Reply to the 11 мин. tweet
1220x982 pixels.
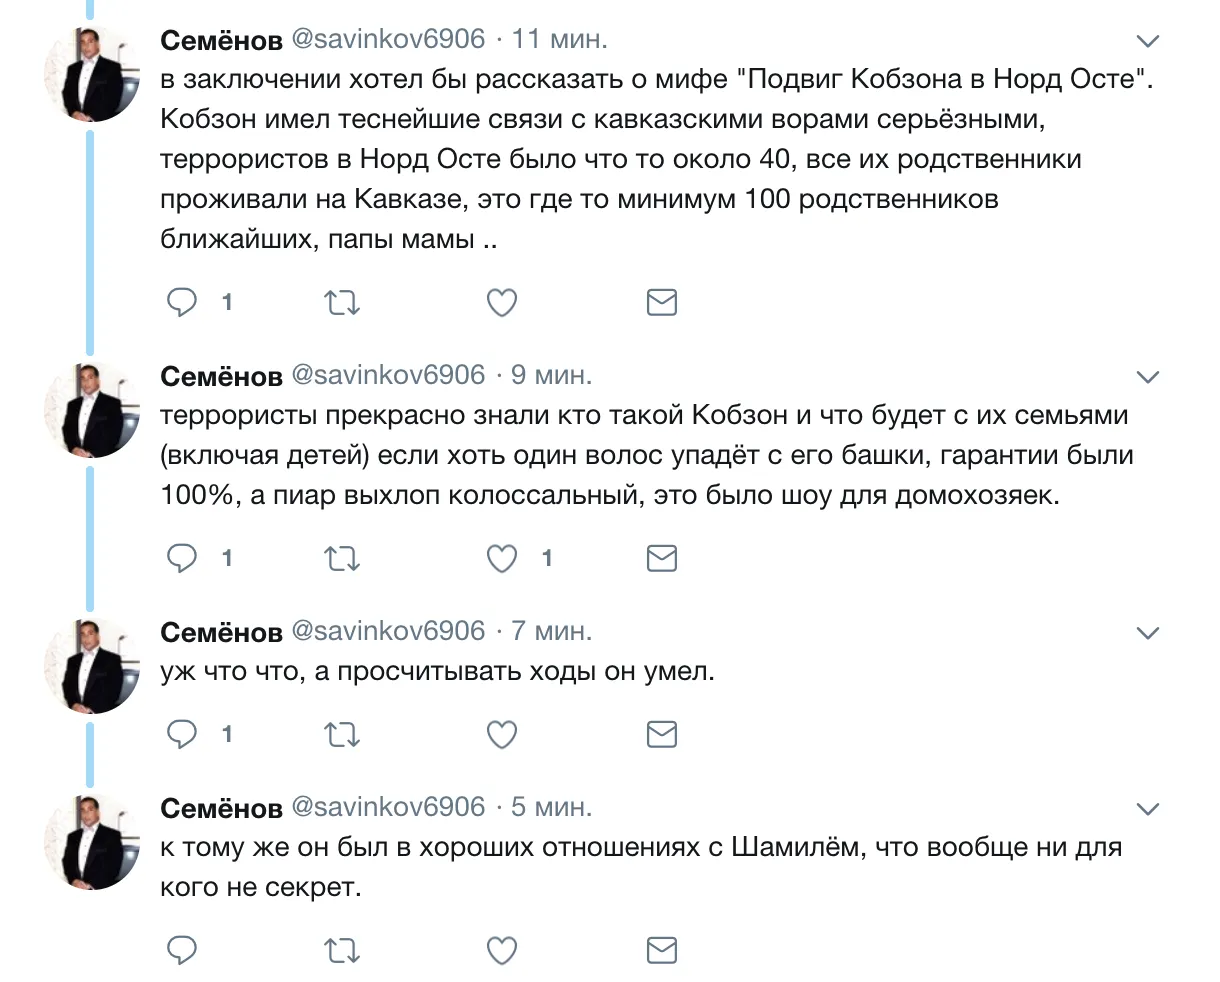pyautogui.click(x=182, y=302)
